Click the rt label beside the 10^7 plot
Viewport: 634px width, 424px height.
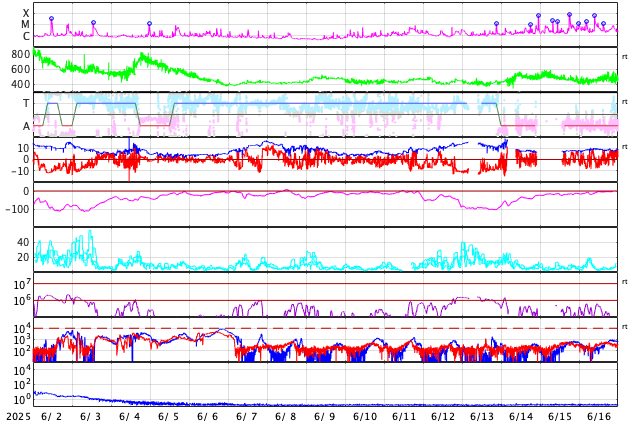click(x=625, y=282)
